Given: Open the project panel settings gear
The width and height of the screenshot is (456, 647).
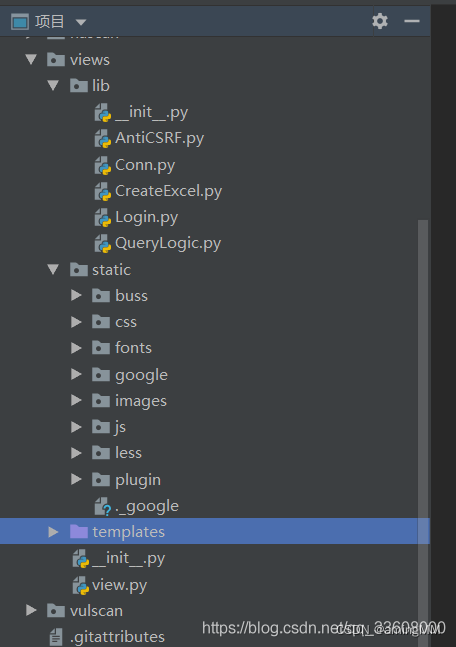Looking at the screenshot, I should pyautogui.click(x=380, y=21).
